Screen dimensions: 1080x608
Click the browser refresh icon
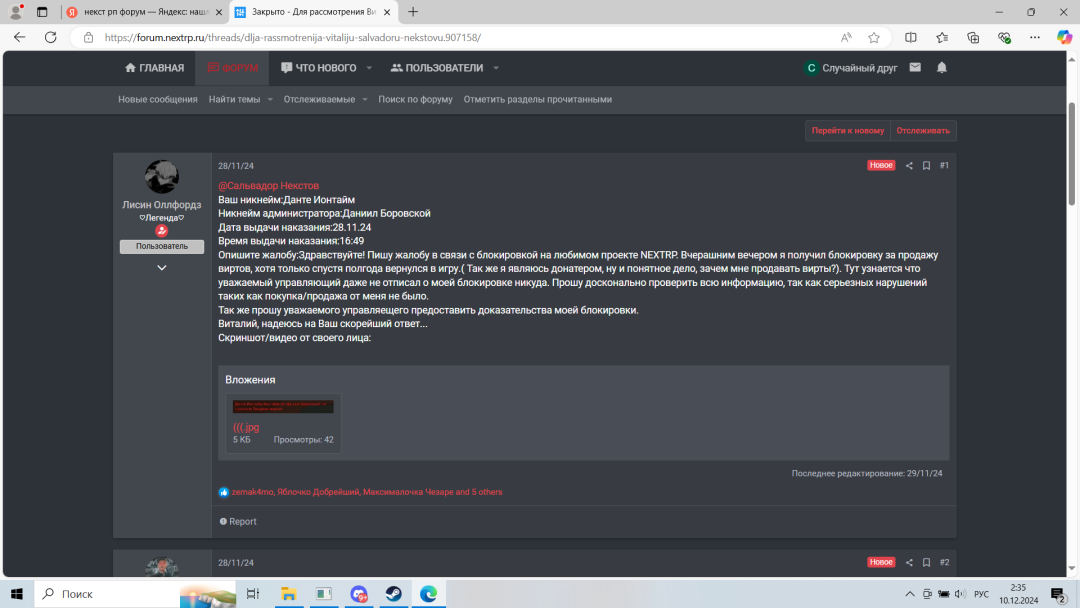click(x=50, y=37)
